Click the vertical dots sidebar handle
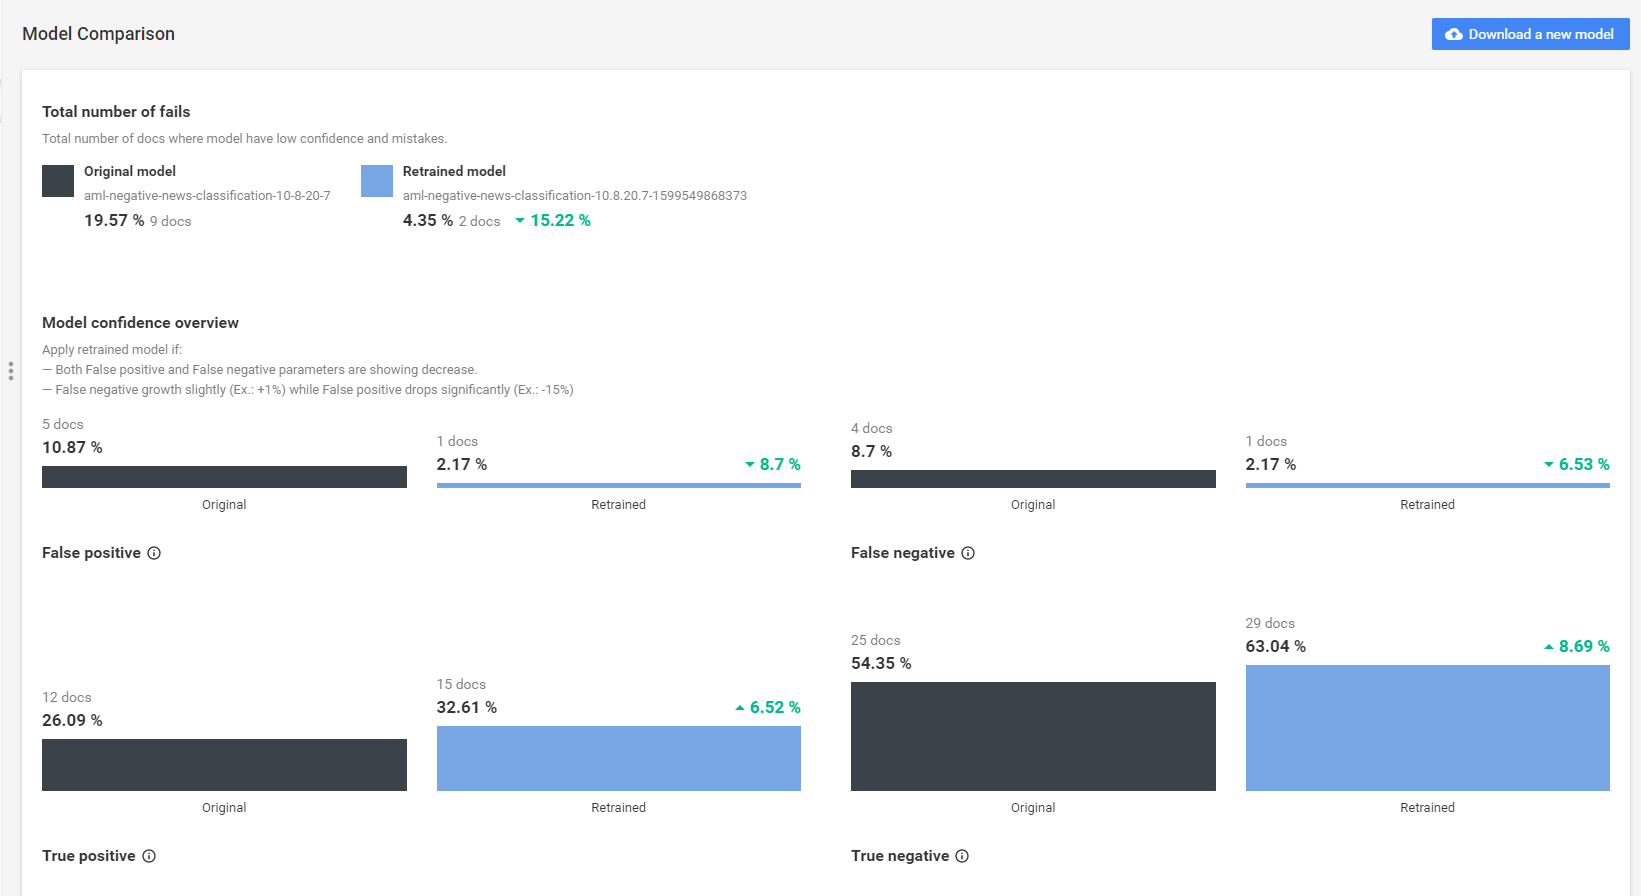Viewport: 1641px width, 896px height. point(11,371)
